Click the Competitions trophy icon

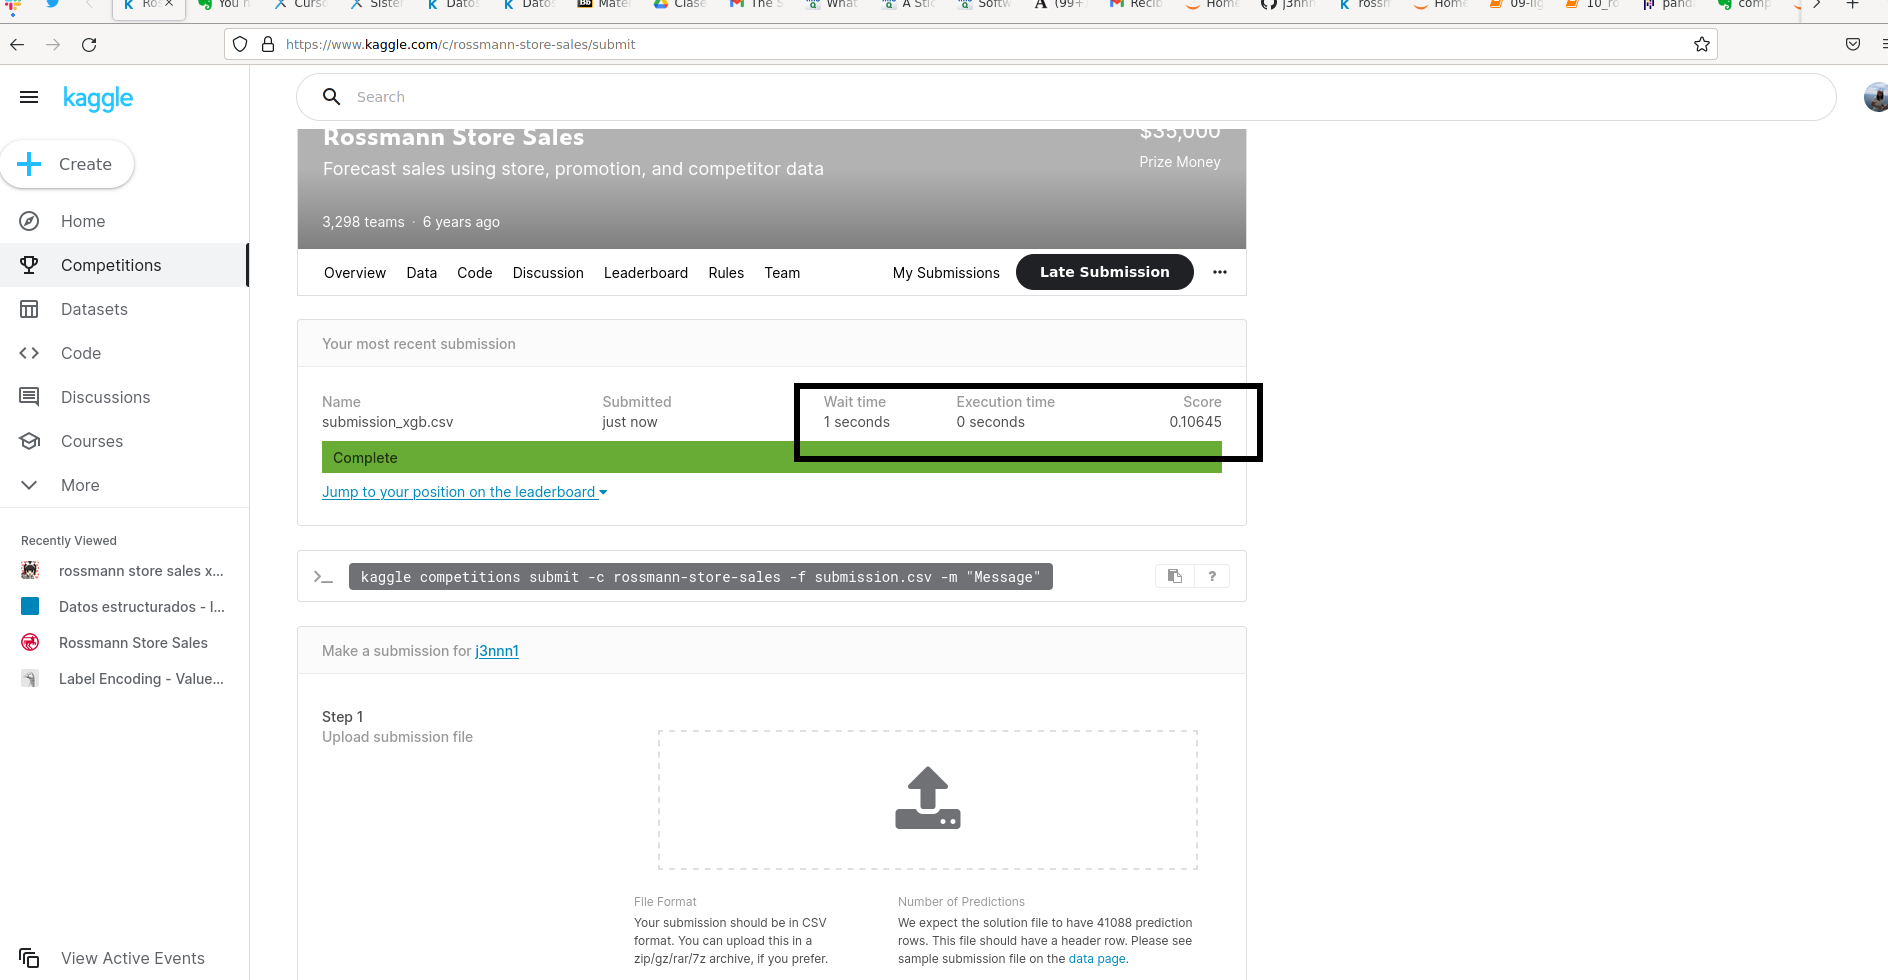click(x=29, y=265)
